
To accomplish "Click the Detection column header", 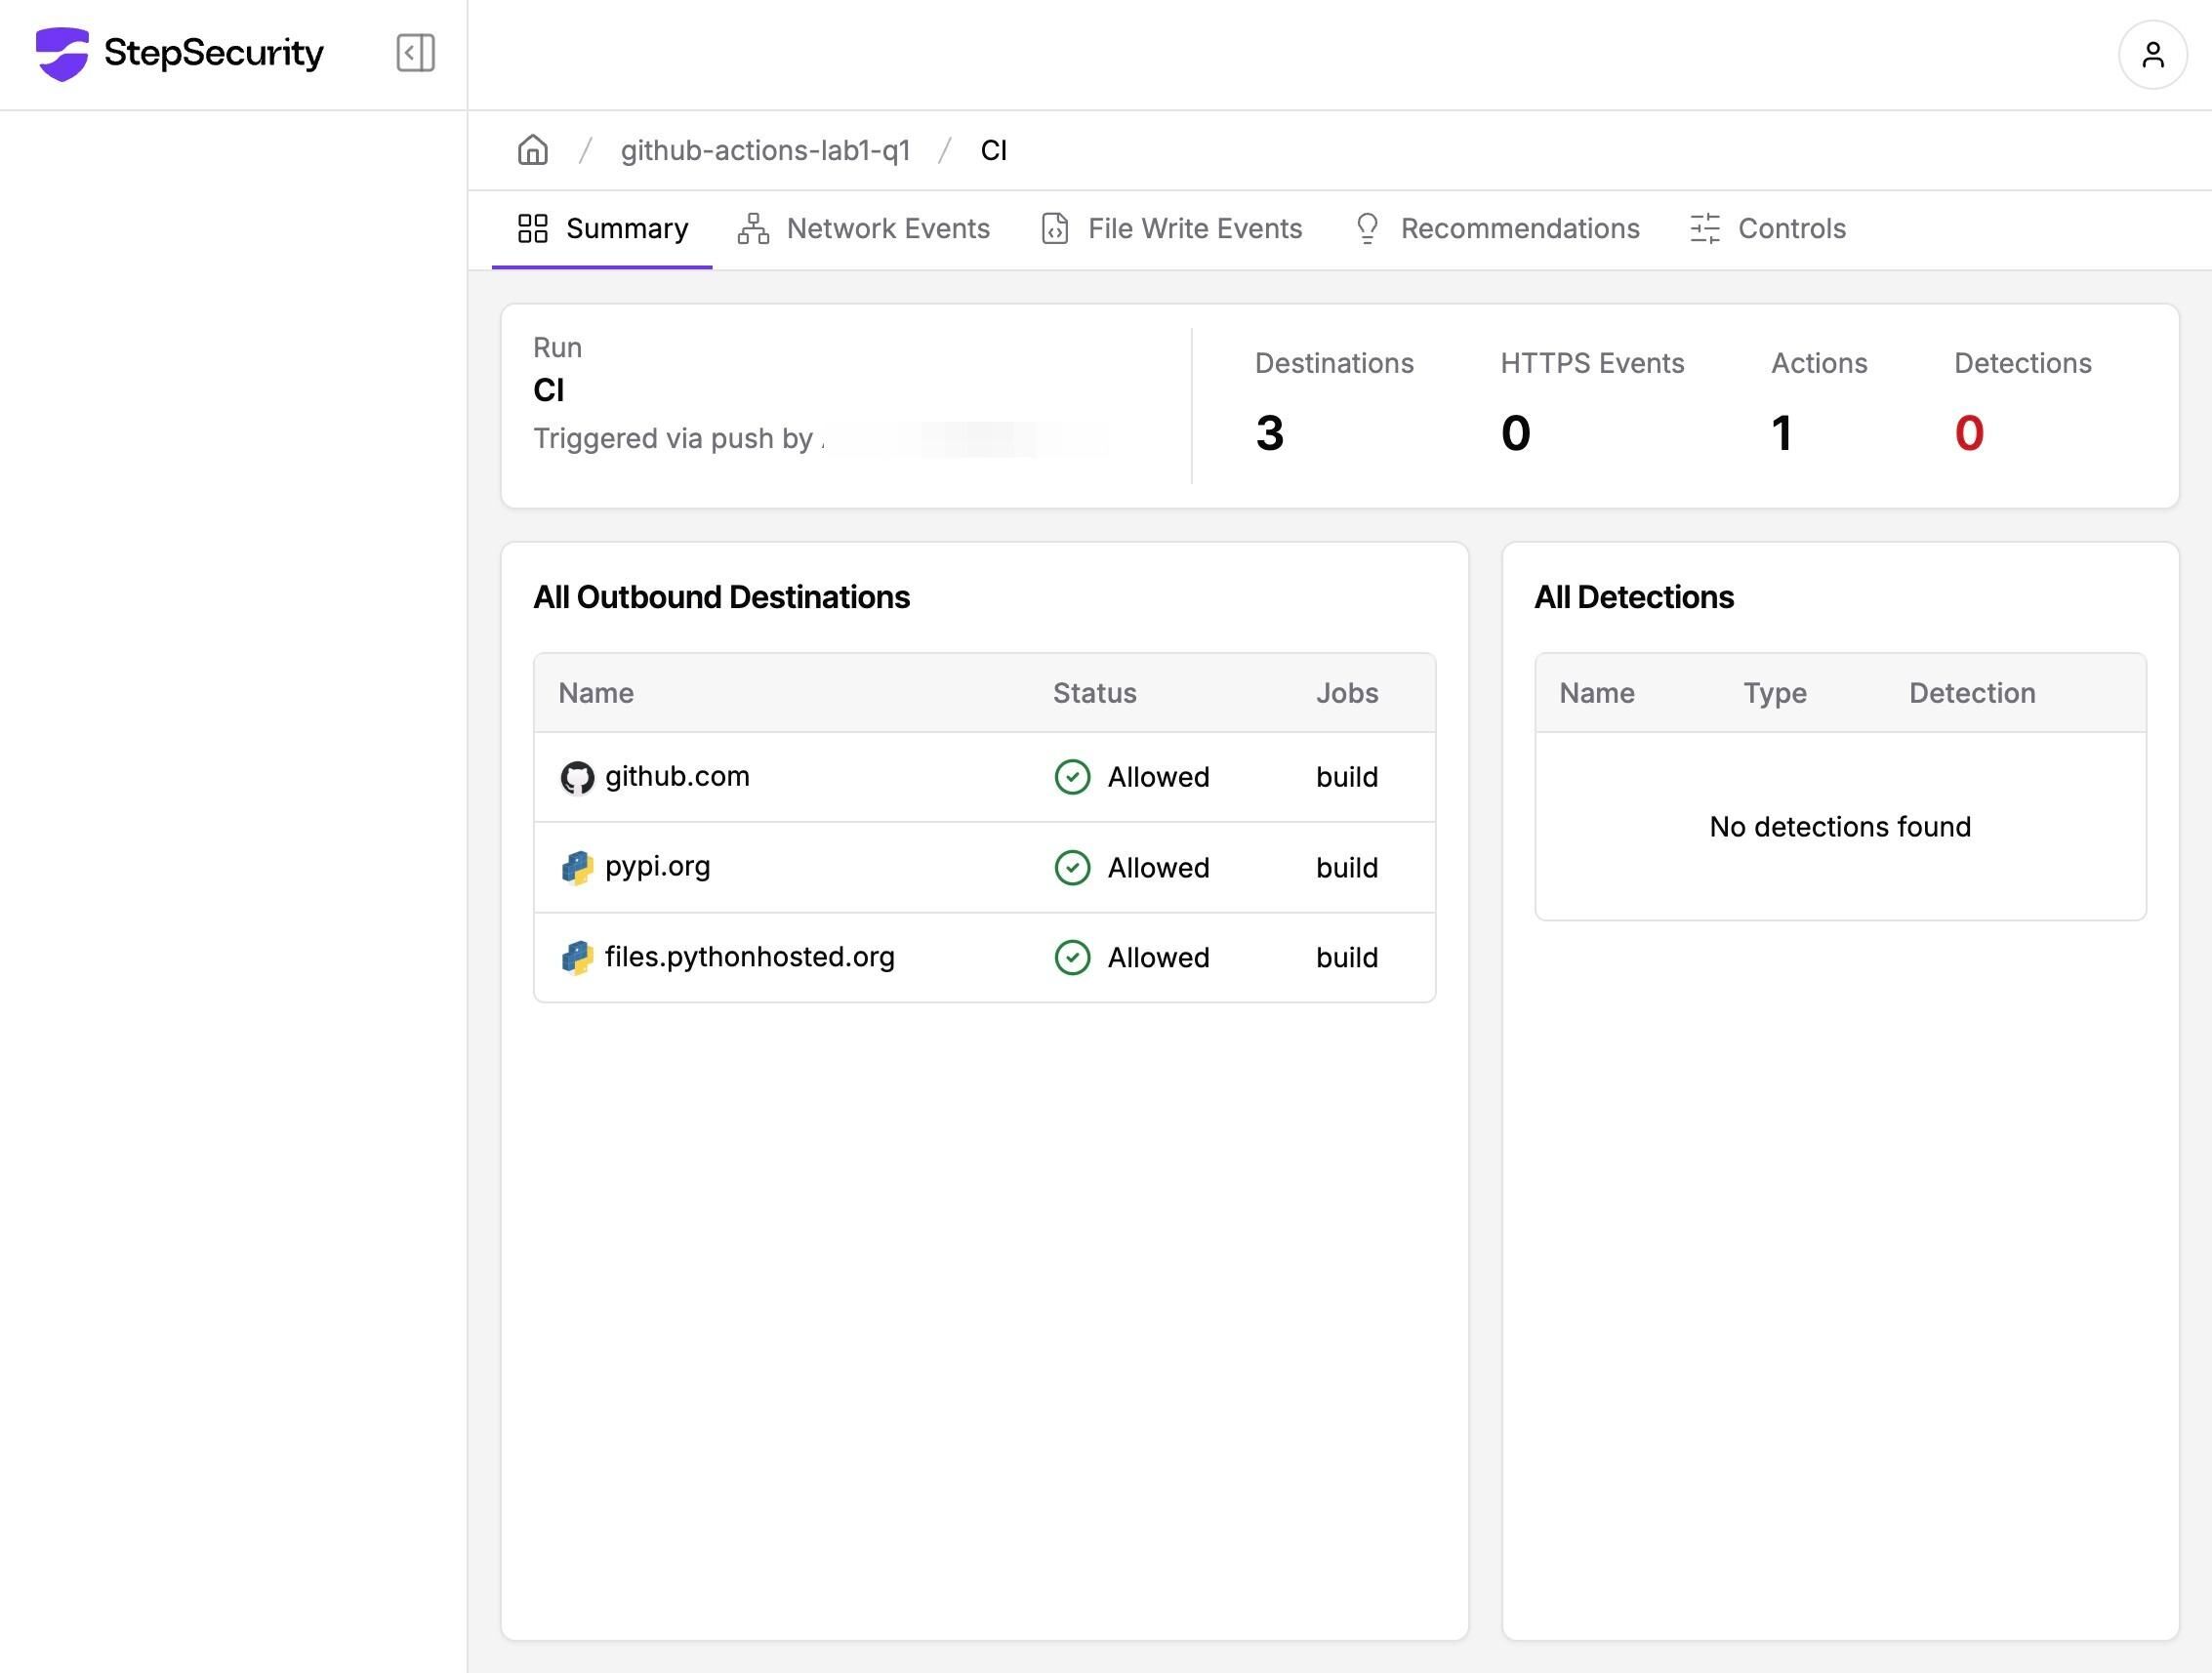I will [x=1972, y=693].
